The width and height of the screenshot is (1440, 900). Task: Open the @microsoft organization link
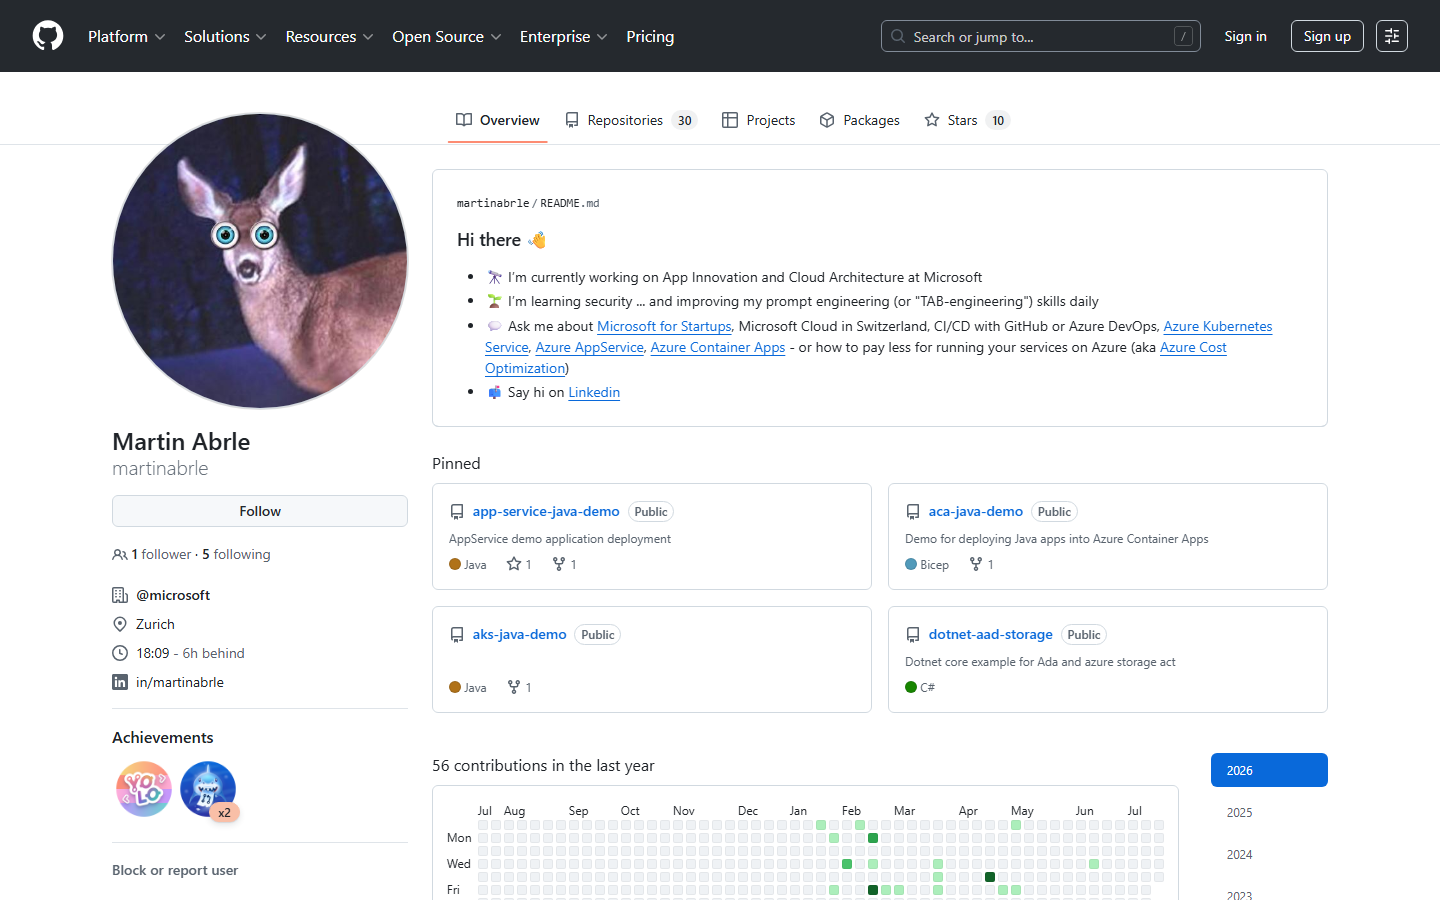click(x=173, y=595)
